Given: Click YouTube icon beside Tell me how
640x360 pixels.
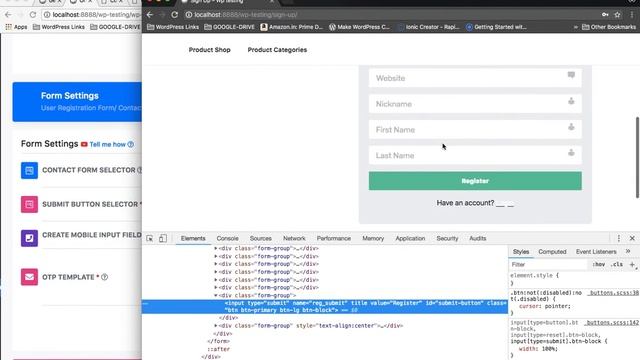Looking at the screenshot, I should tap(84, 144).
